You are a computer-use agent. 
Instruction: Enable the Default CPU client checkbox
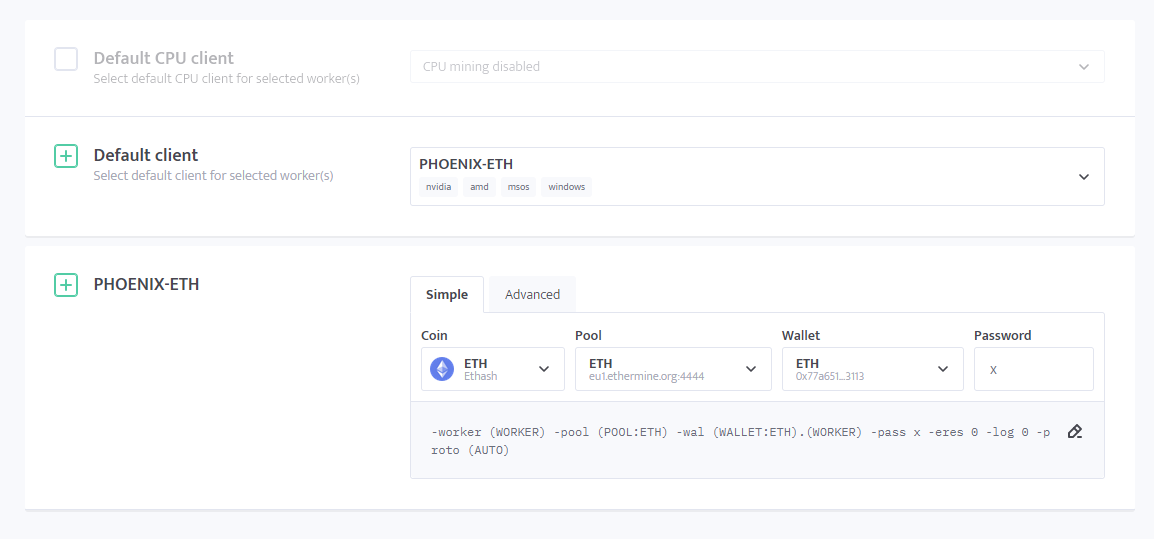[x=66, y=59]
